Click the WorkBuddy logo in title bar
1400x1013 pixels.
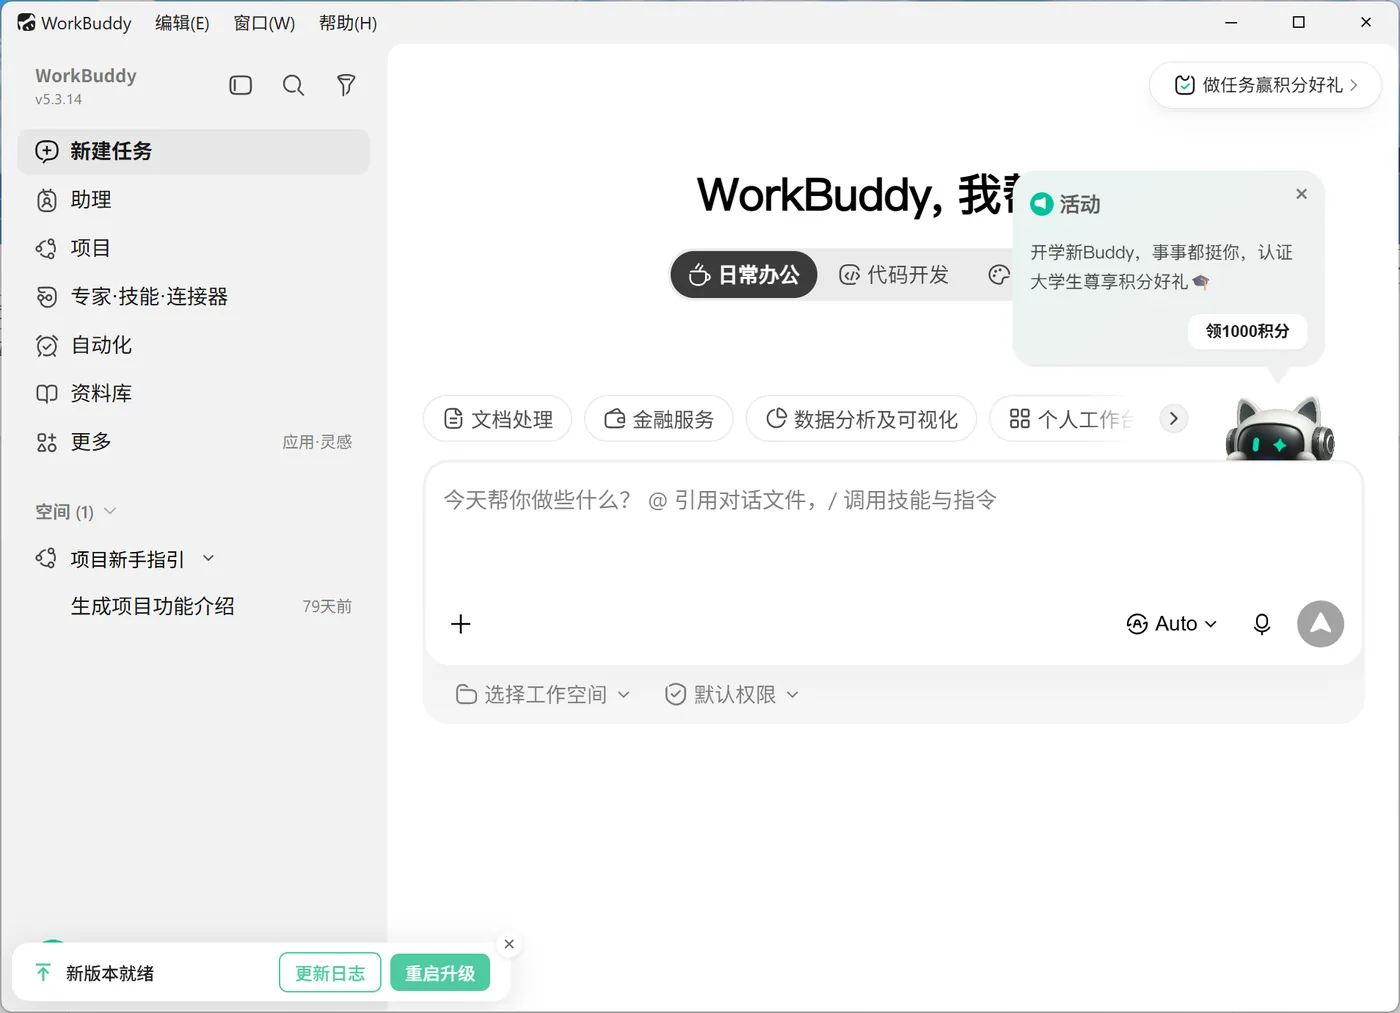26,22
